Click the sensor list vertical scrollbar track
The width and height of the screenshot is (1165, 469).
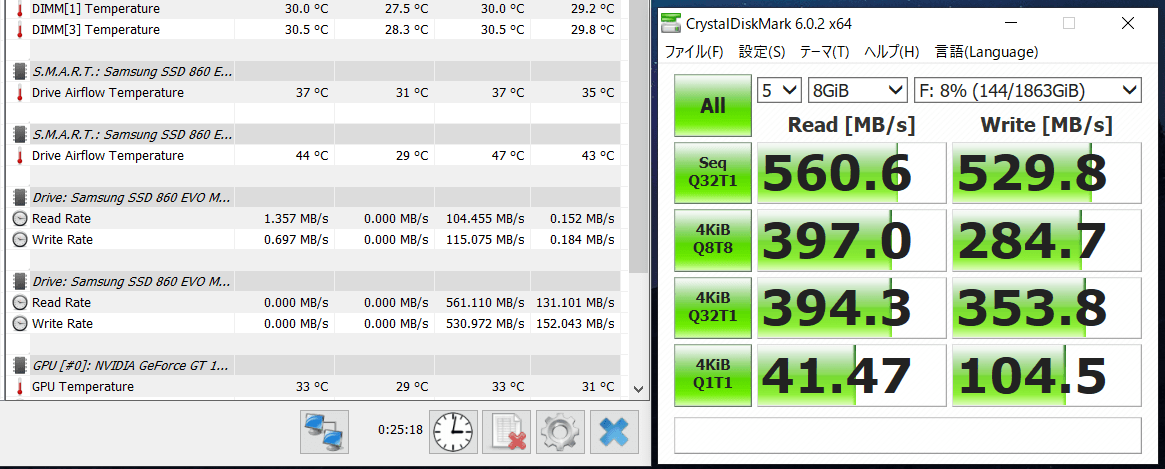tap(638, 327)
